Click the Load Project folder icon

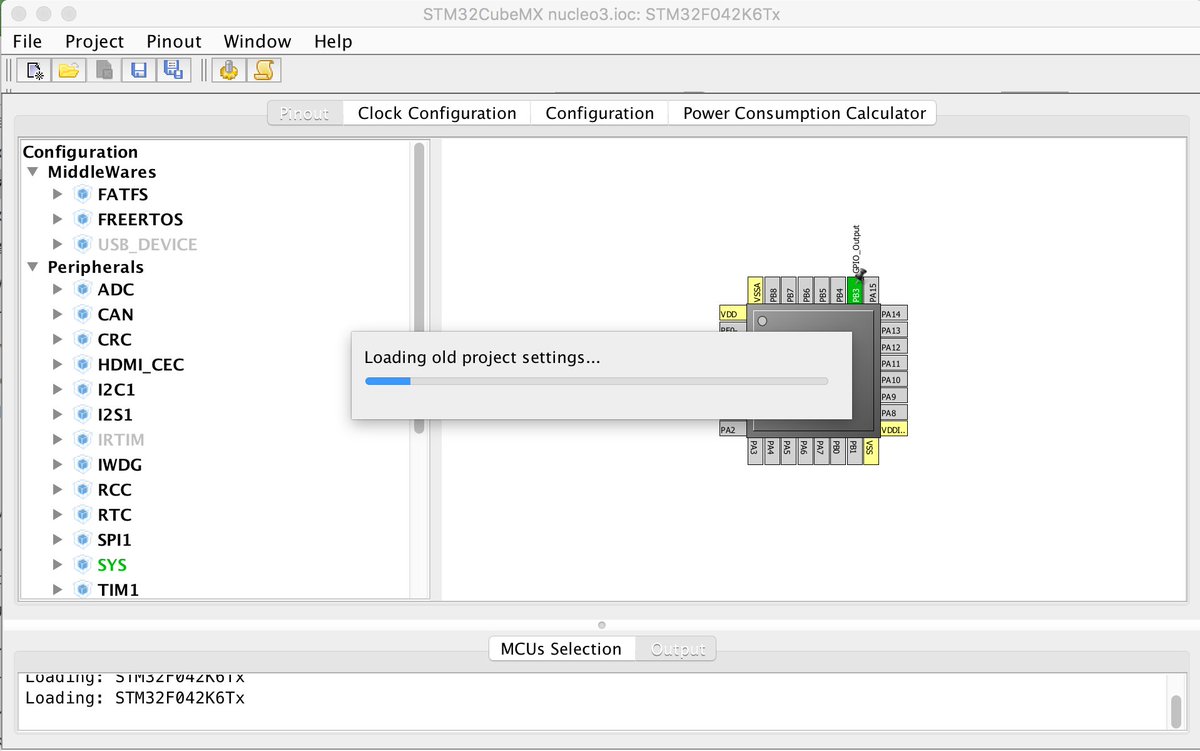coord(69,70)
